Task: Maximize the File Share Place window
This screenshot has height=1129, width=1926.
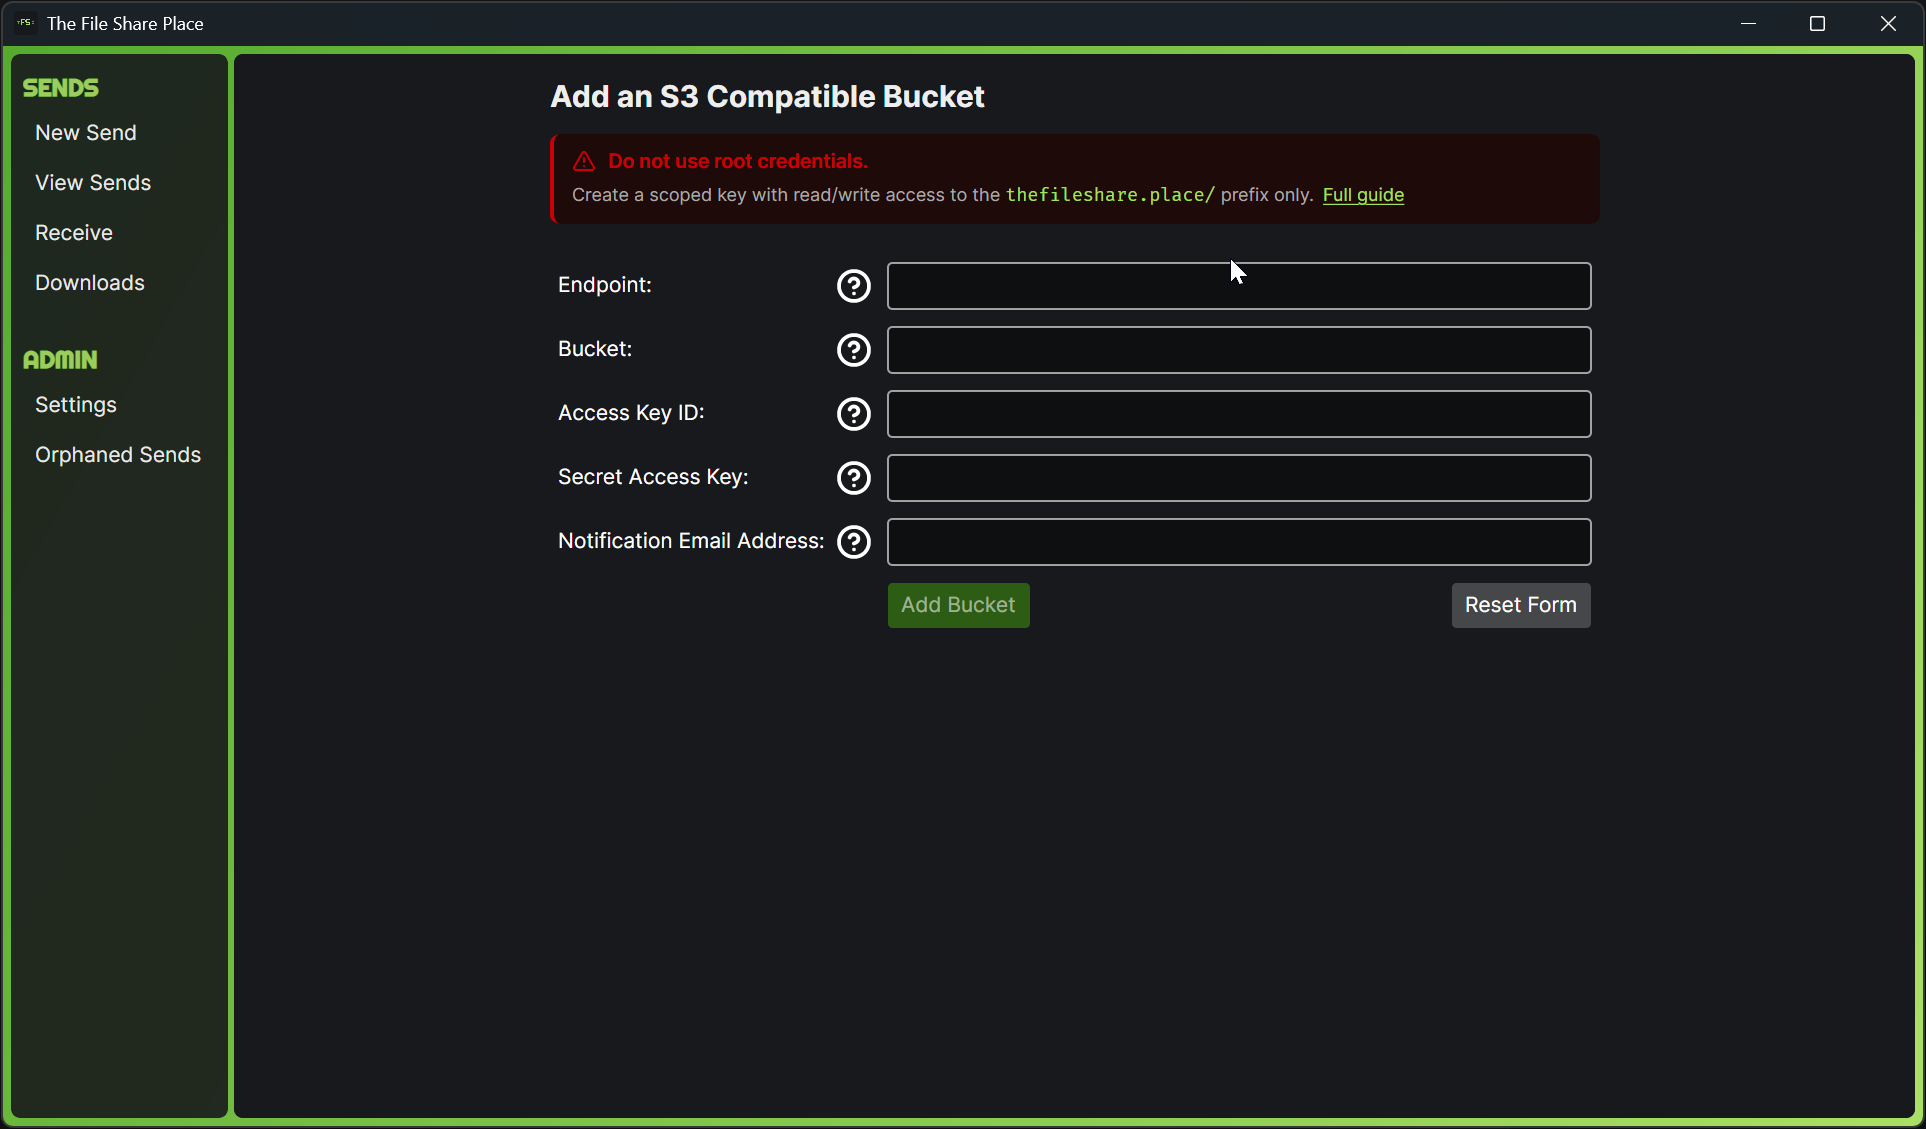Action: (x=1818, y=23)
